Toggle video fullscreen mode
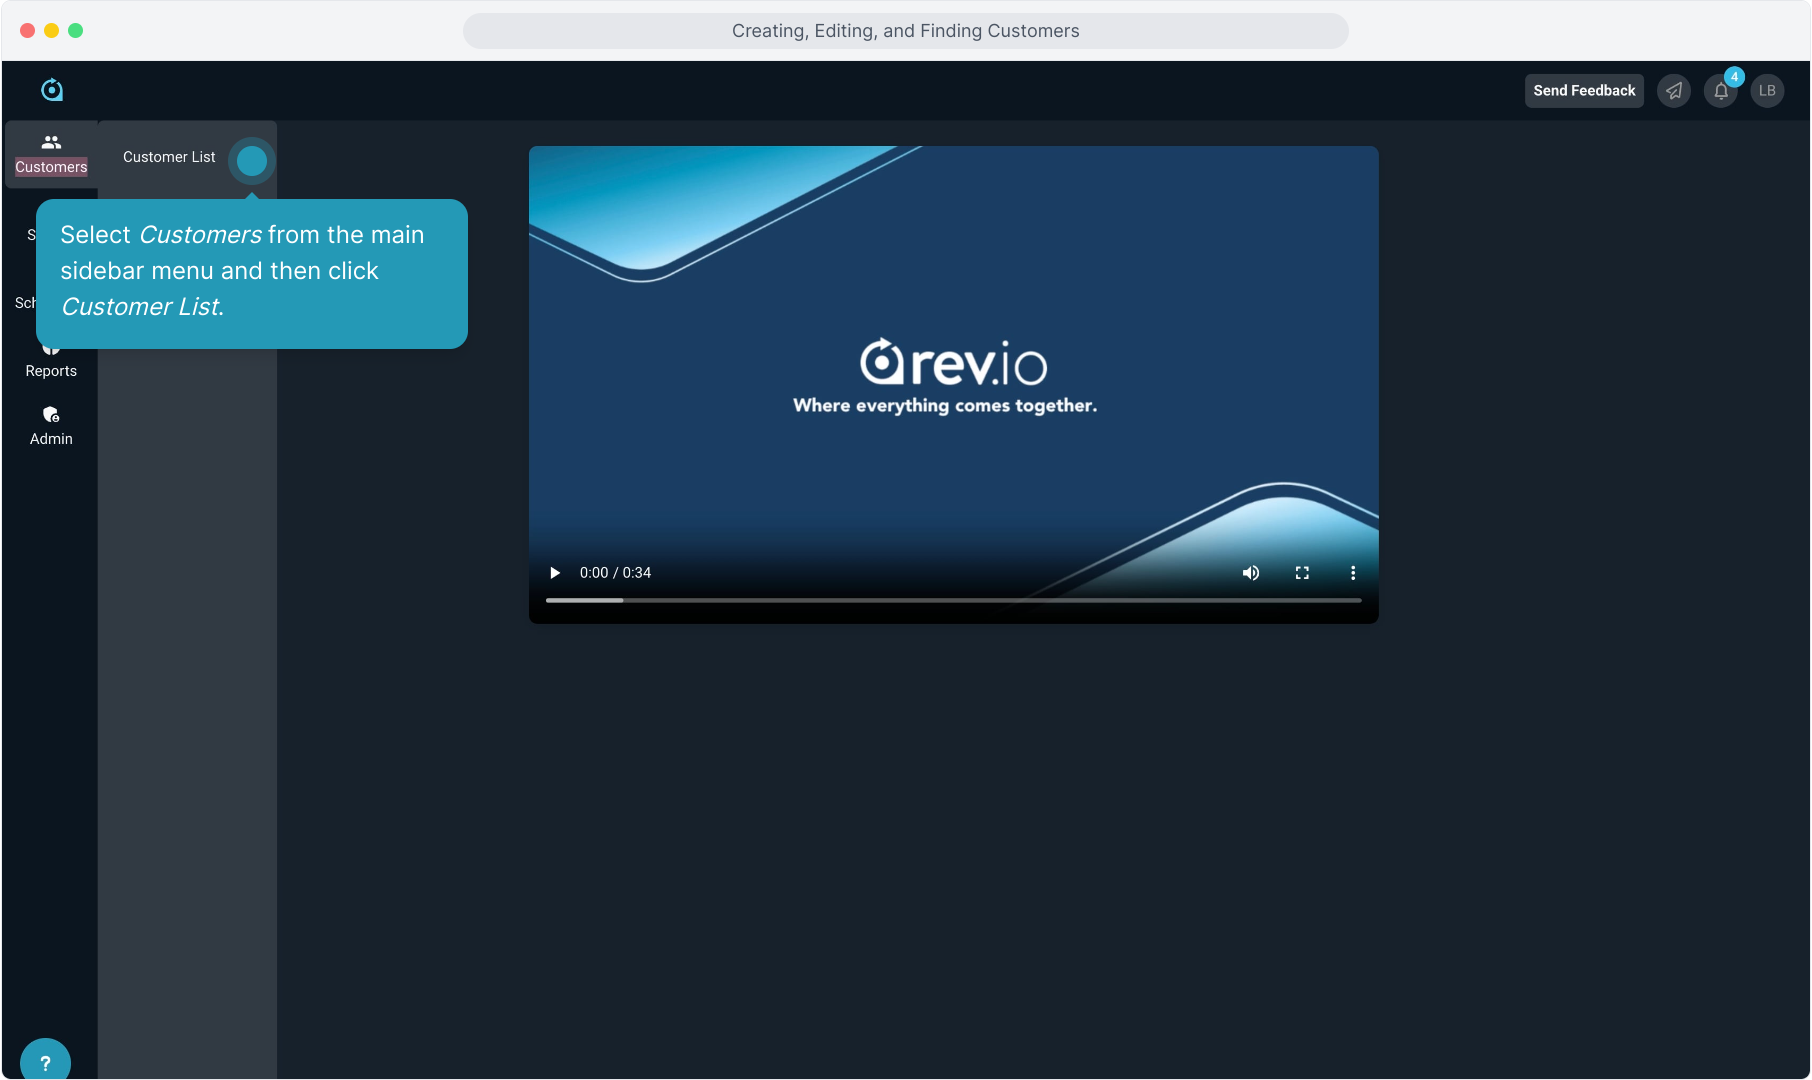The height and width of the screenshot is (1080, 1812). (1302, 573)
